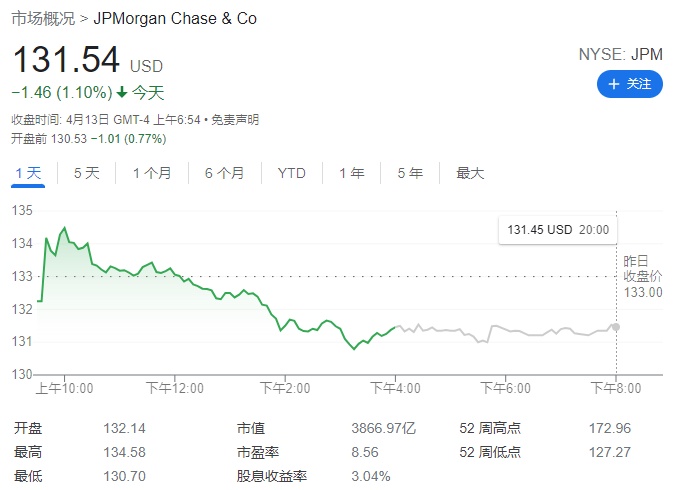Switch to the 1 个月 range tab
Image resolution: width=679 pixels, height=490 pixels.
[152, 173]
